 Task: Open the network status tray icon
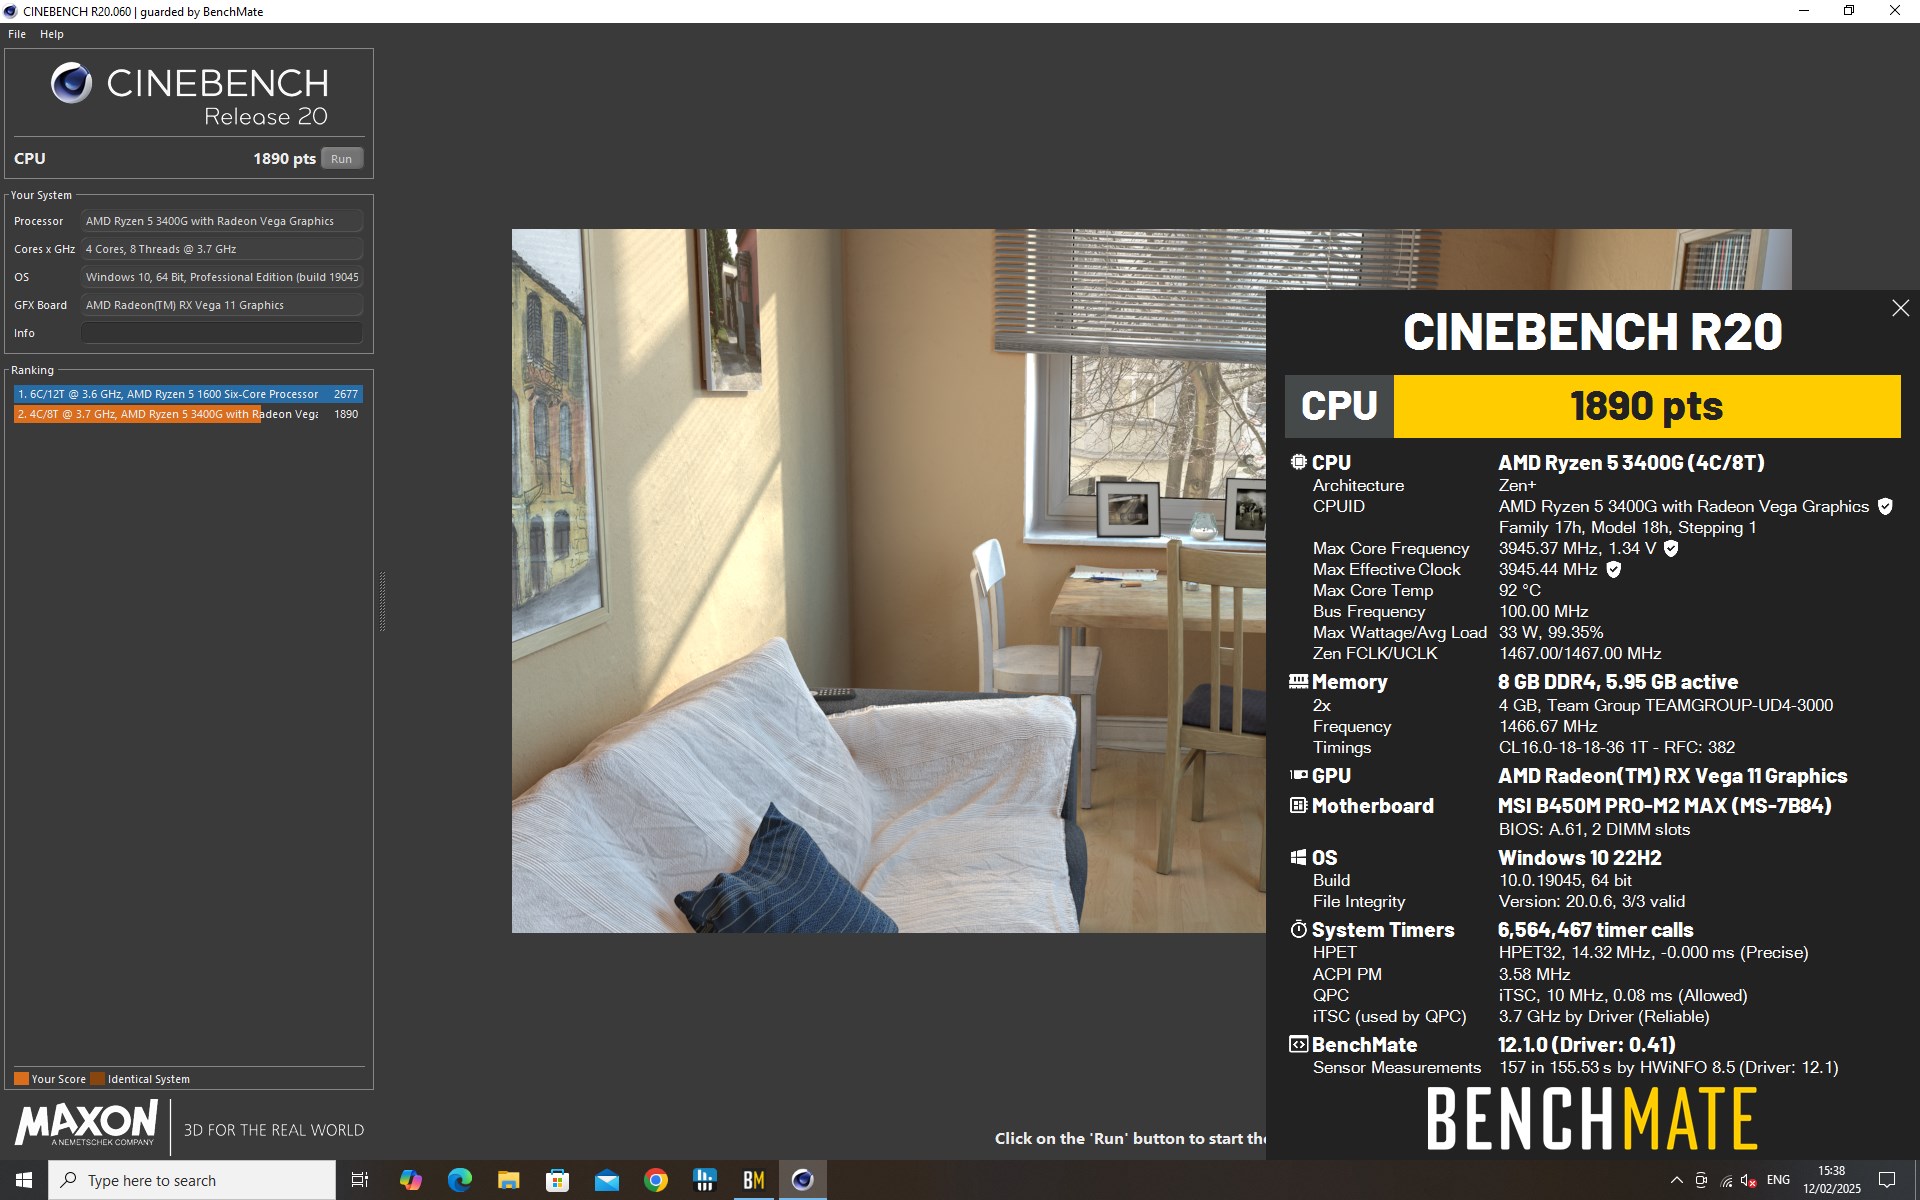[1727, 1181]
